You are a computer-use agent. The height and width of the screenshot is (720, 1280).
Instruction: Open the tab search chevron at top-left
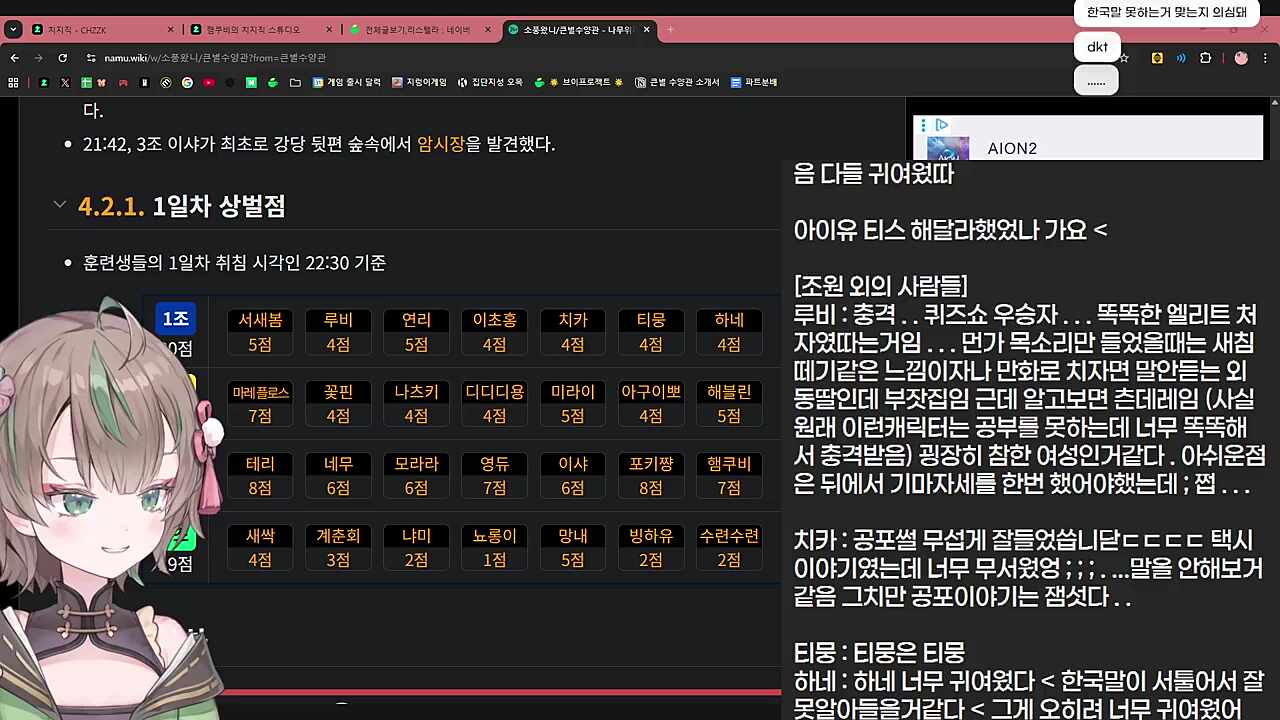(x=13, y=29)
